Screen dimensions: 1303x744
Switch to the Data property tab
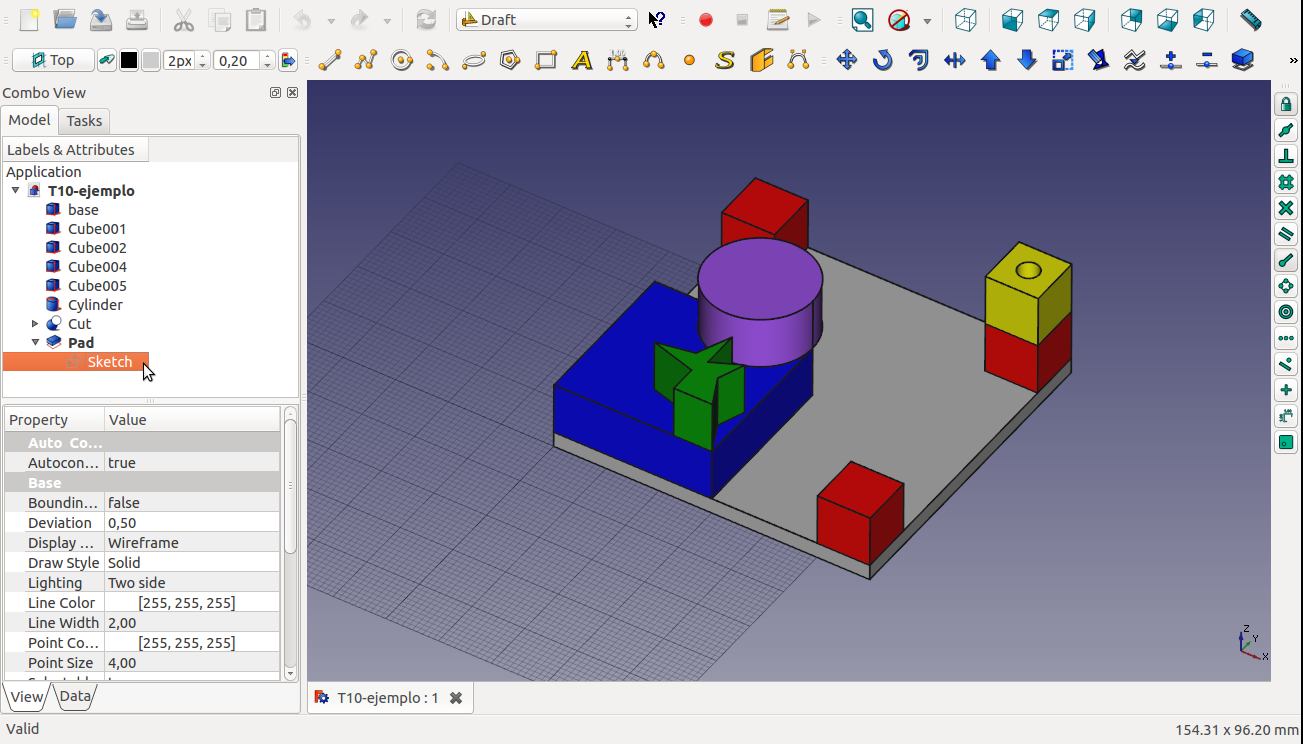pos(75,697)
